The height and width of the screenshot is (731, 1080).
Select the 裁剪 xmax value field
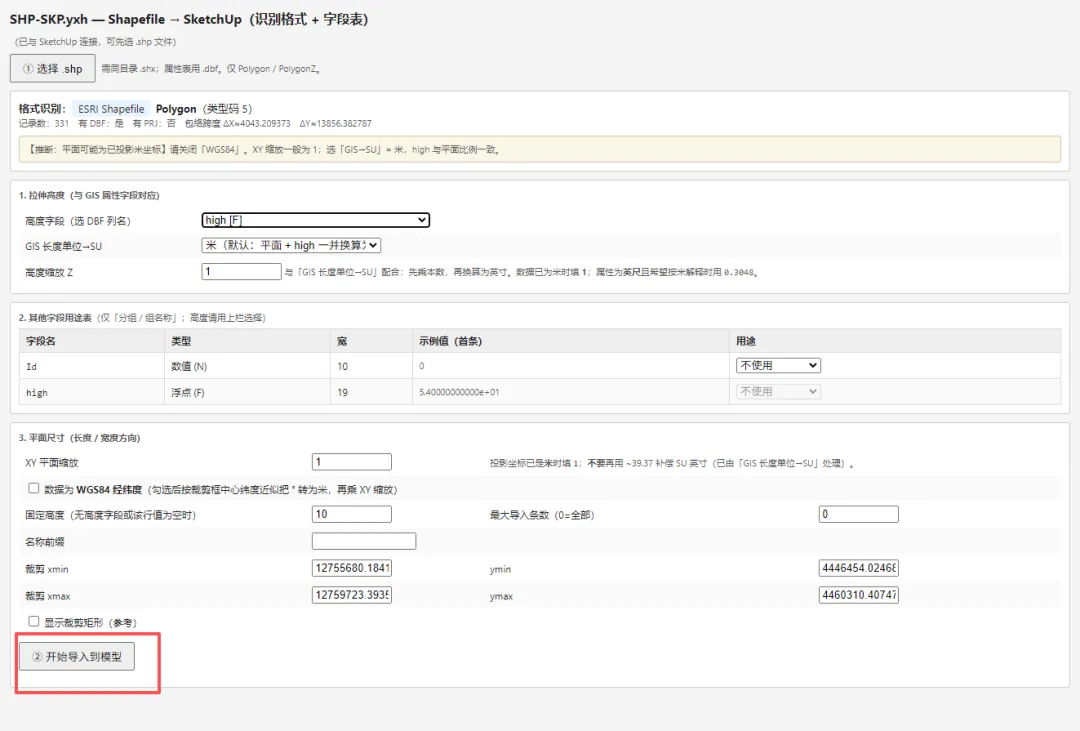pyautogui.click(x=352, y=595)
